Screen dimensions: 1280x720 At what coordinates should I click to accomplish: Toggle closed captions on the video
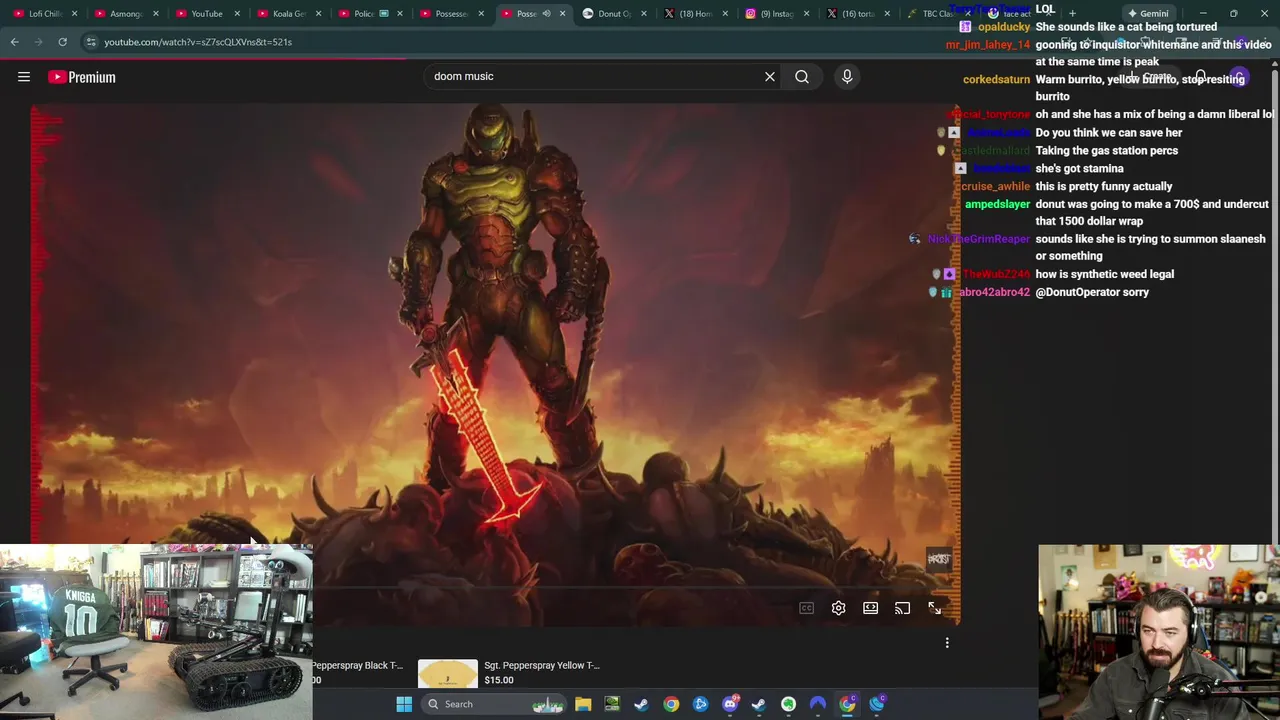[x=806, y=608]
